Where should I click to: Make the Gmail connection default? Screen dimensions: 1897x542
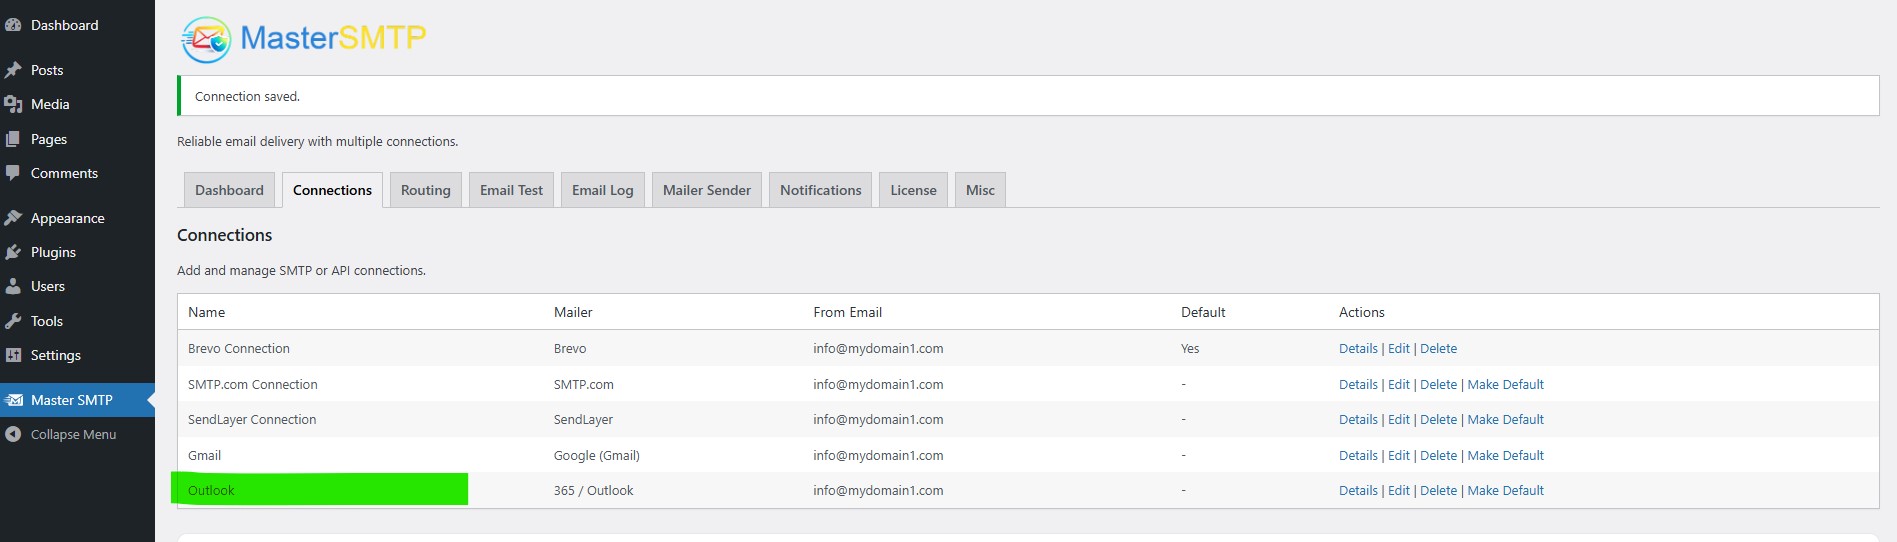click(1505, 455)
